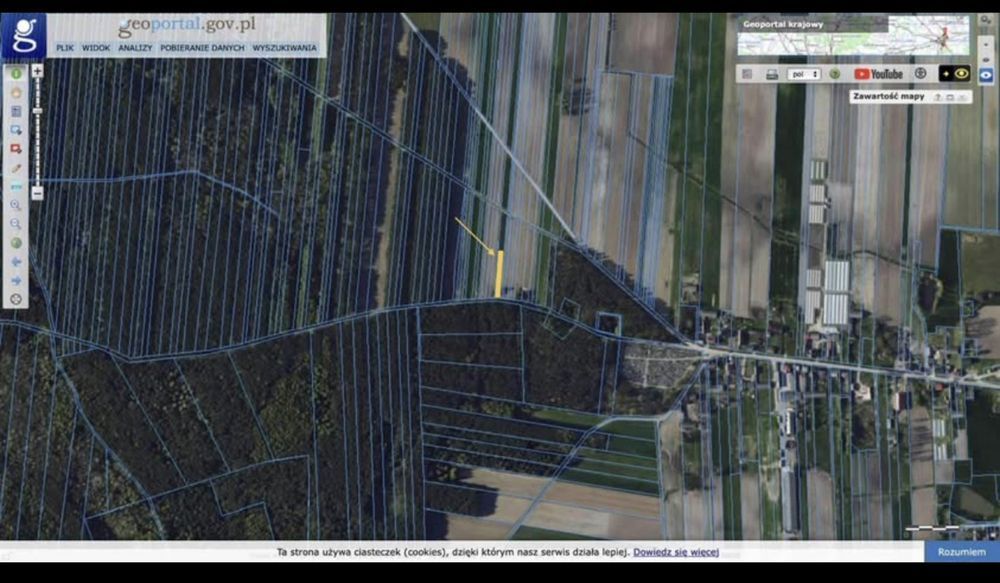
Task: Go to next map view arrow
Action: [16, 281]
